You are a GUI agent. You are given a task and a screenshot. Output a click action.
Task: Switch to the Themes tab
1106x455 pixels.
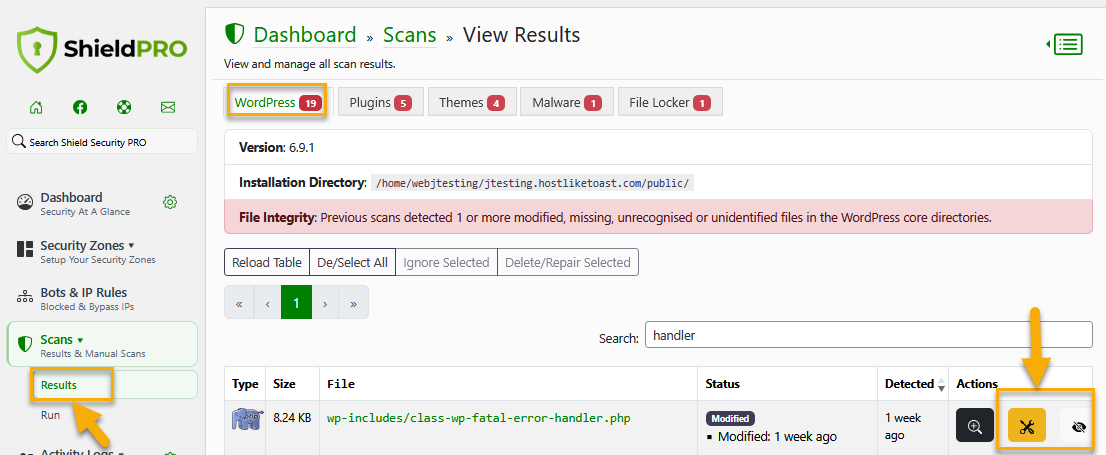(472, 102)
